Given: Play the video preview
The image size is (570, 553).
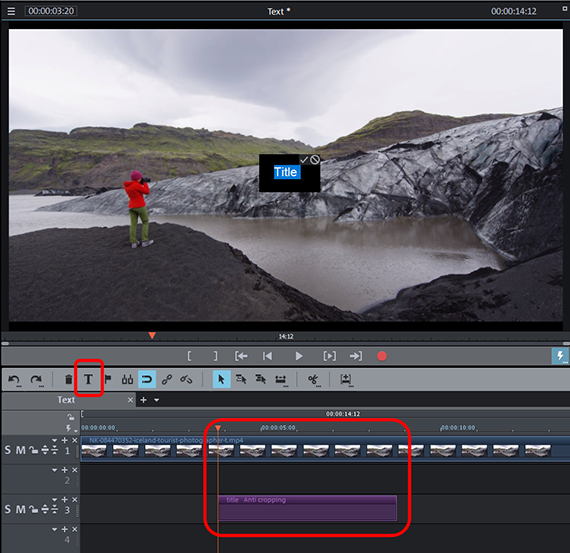Looking at the screenshot, I should pos(298,356).
